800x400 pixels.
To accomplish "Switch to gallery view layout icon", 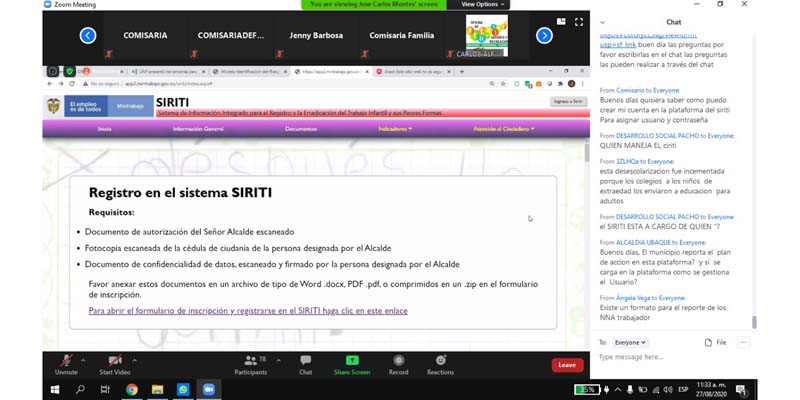I will pos(561,21).
